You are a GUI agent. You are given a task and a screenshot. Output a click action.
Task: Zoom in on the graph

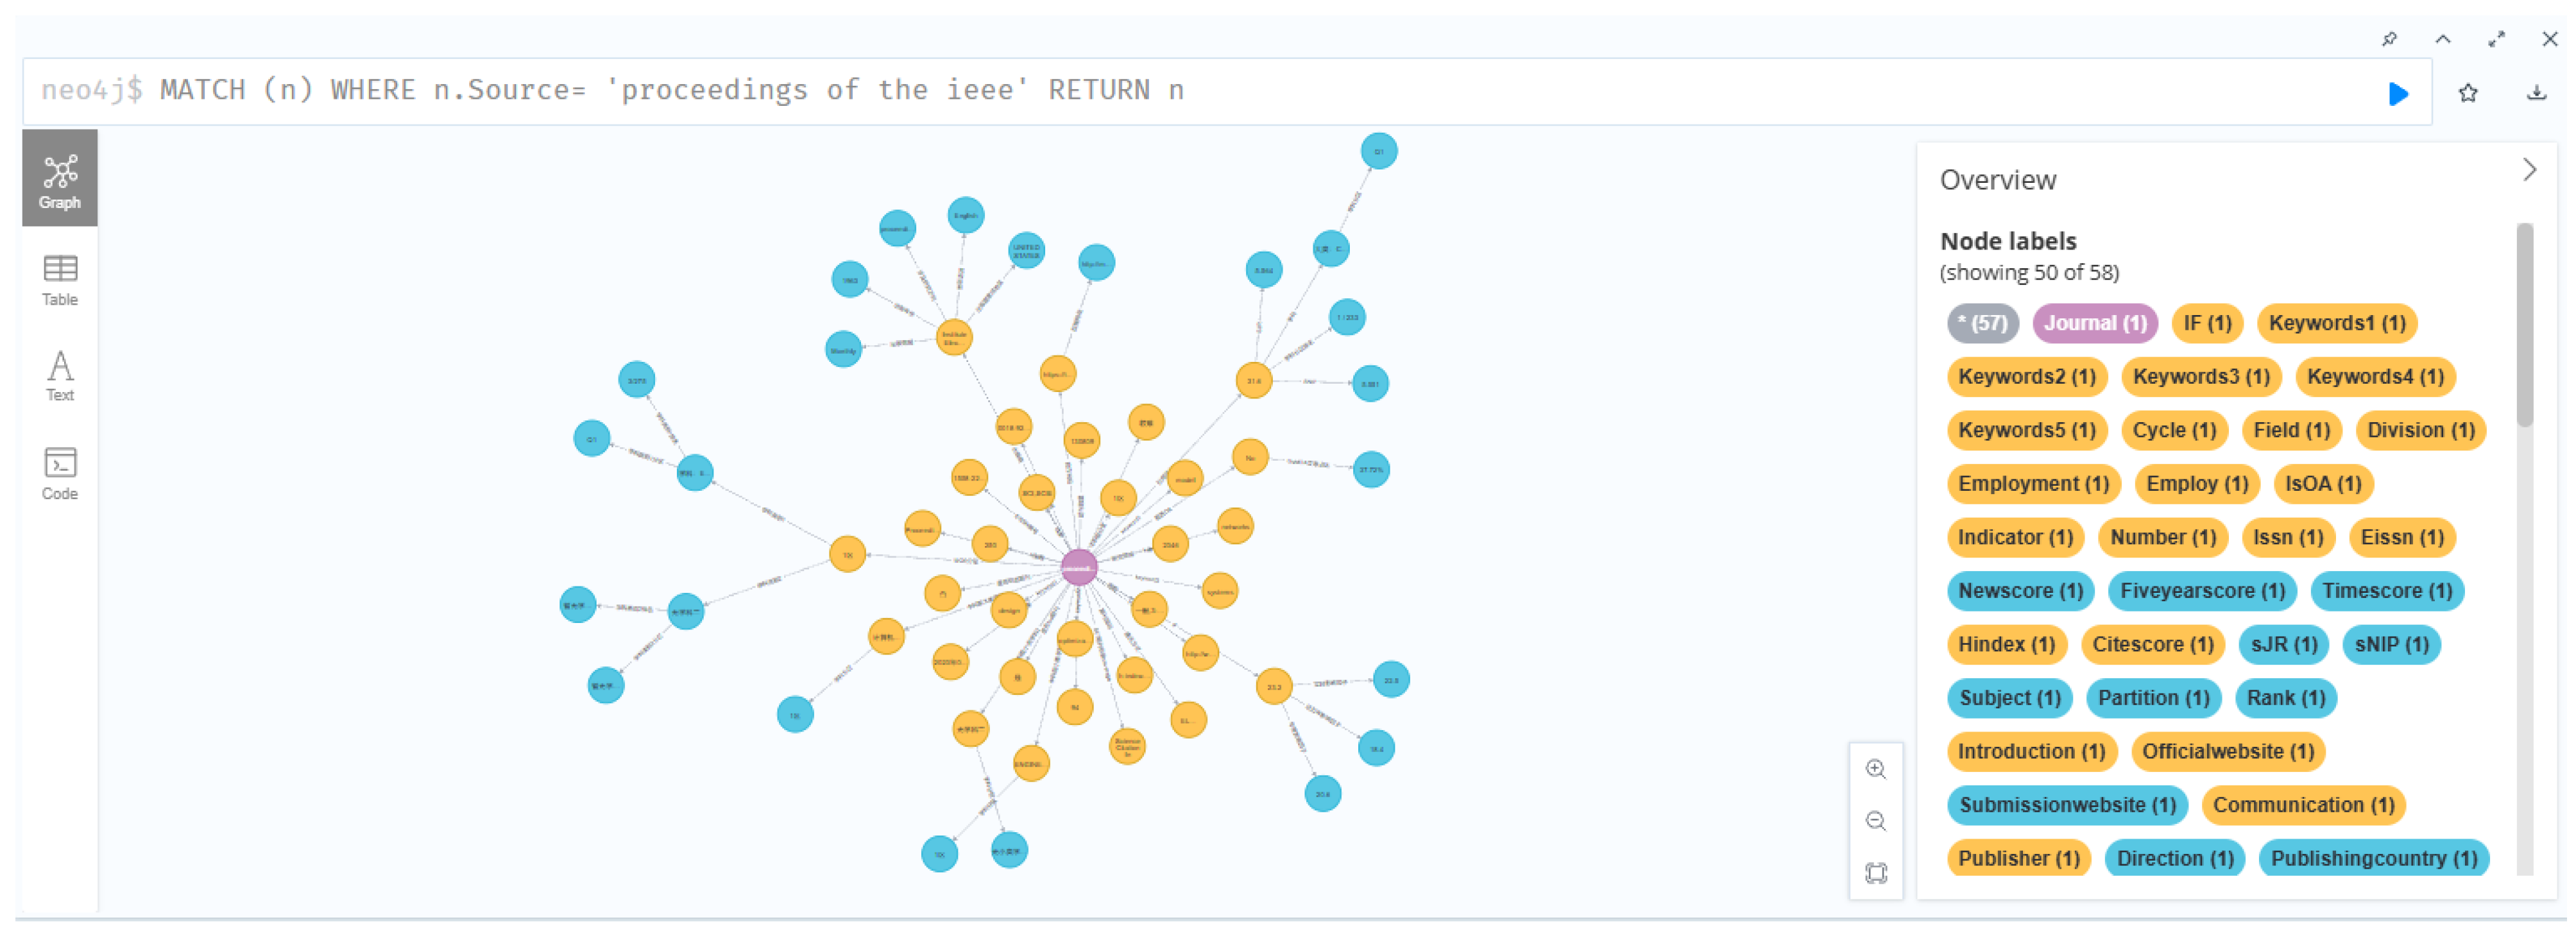click(x=1875, y=769)
